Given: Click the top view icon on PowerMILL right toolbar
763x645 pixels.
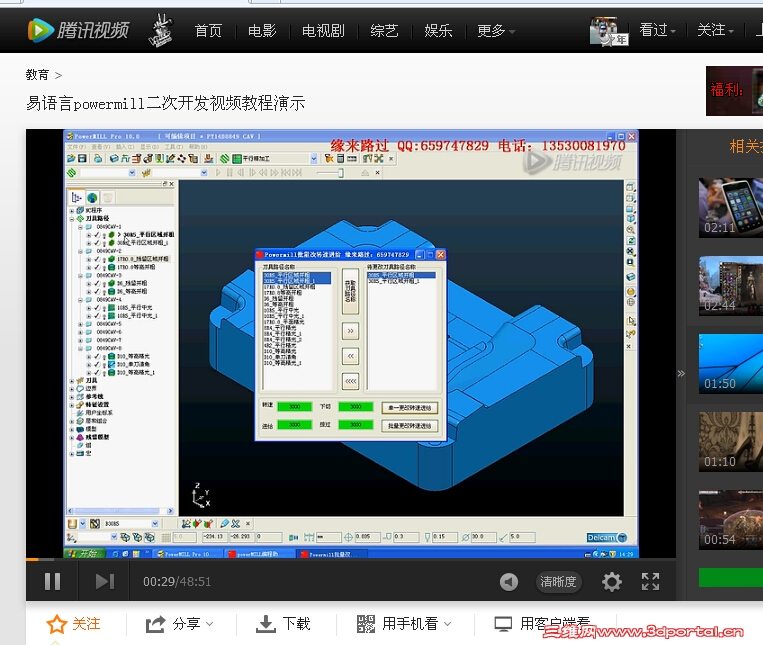Looking at the screenshot, I should click(x=631, y=187).
